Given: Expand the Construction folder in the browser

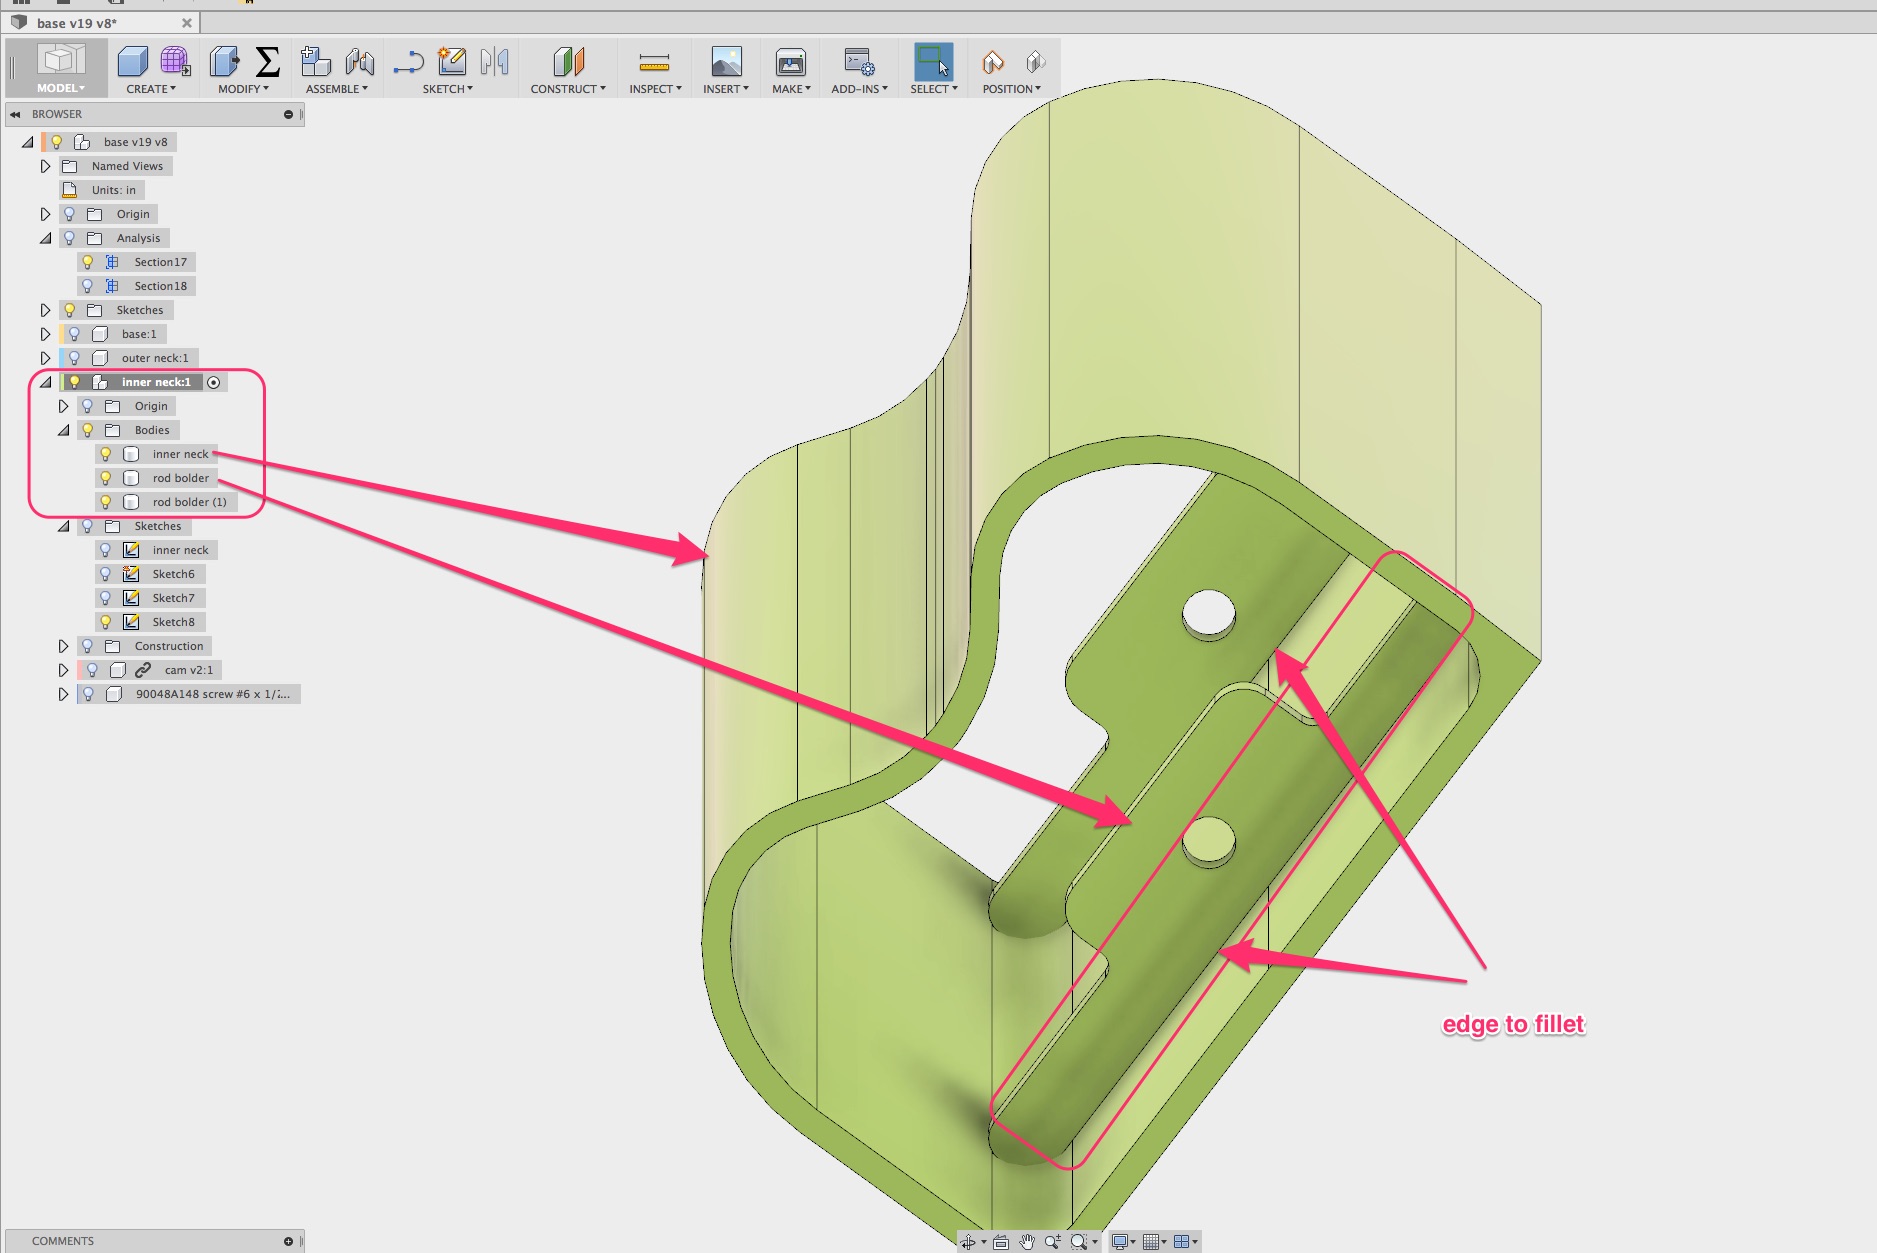Looking at the screenshot, I should click(64, 645).
